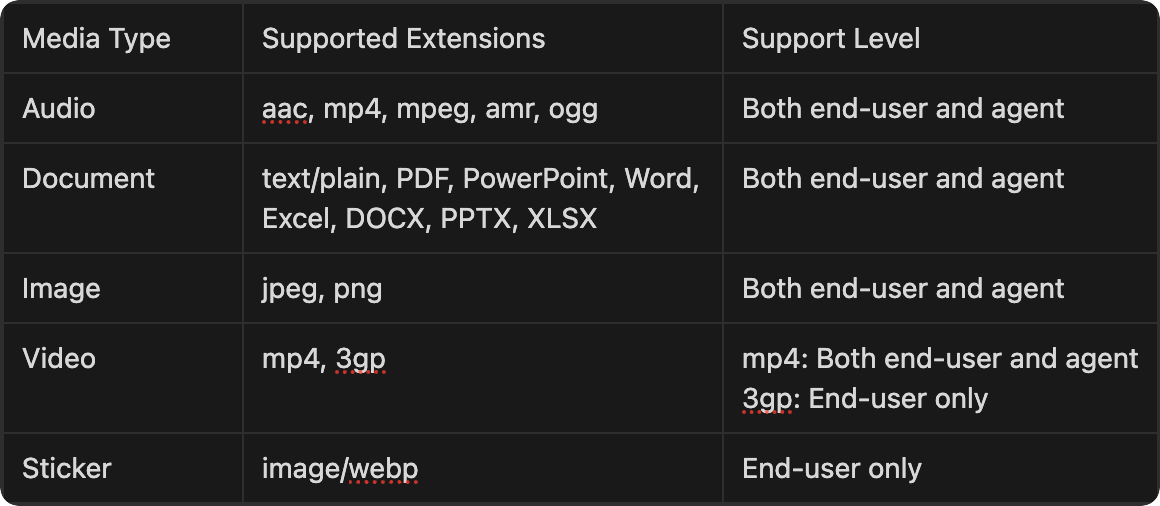Click the mp4 support level line for Video
This screenshot has width=1160, height=506.
[939, 359]
